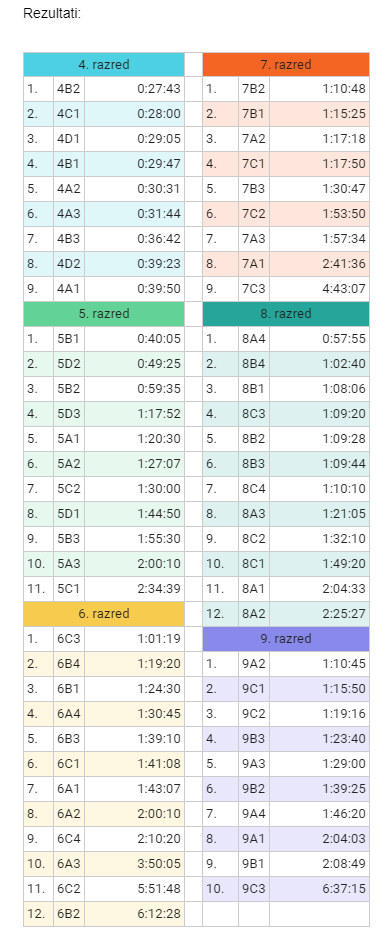Viewport: 386px width, 943px height.
Task: Select team cell 7B2
Action: (253, 89)
